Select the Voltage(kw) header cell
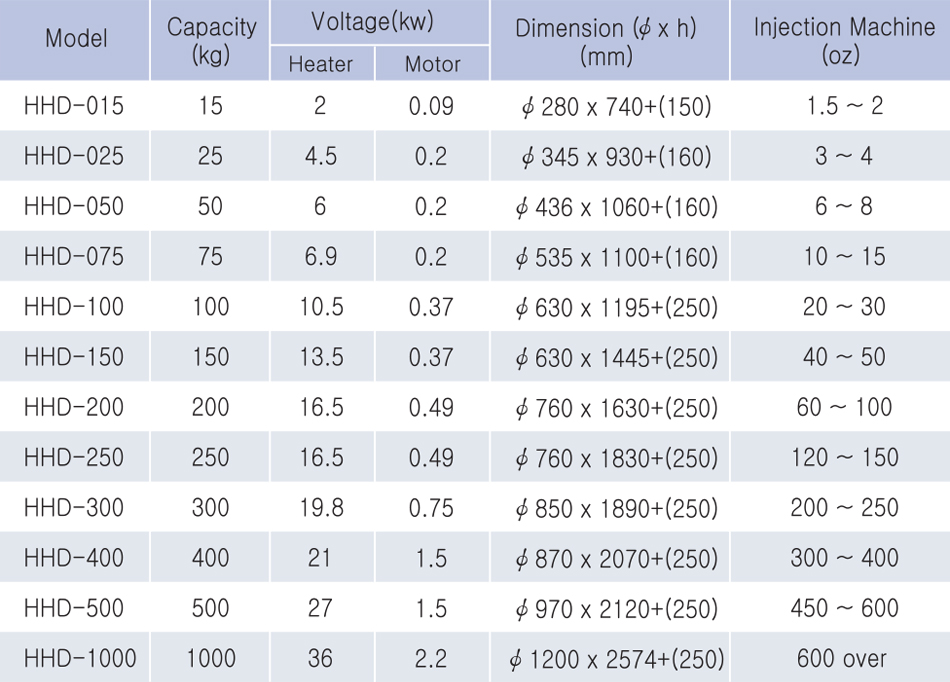The image size is (950, 682). [380, 21]
